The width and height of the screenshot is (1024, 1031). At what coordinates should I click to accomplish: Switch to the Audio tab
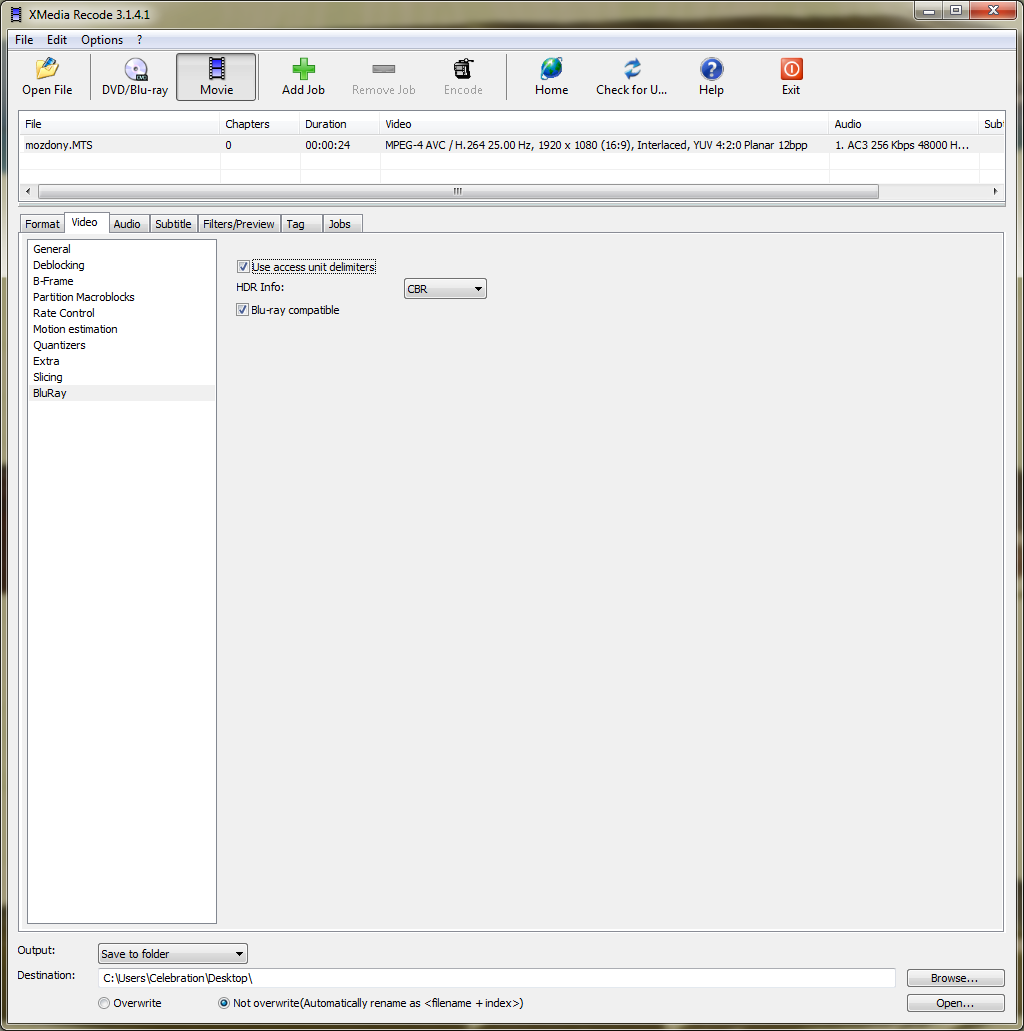click(x=127, y=224)
